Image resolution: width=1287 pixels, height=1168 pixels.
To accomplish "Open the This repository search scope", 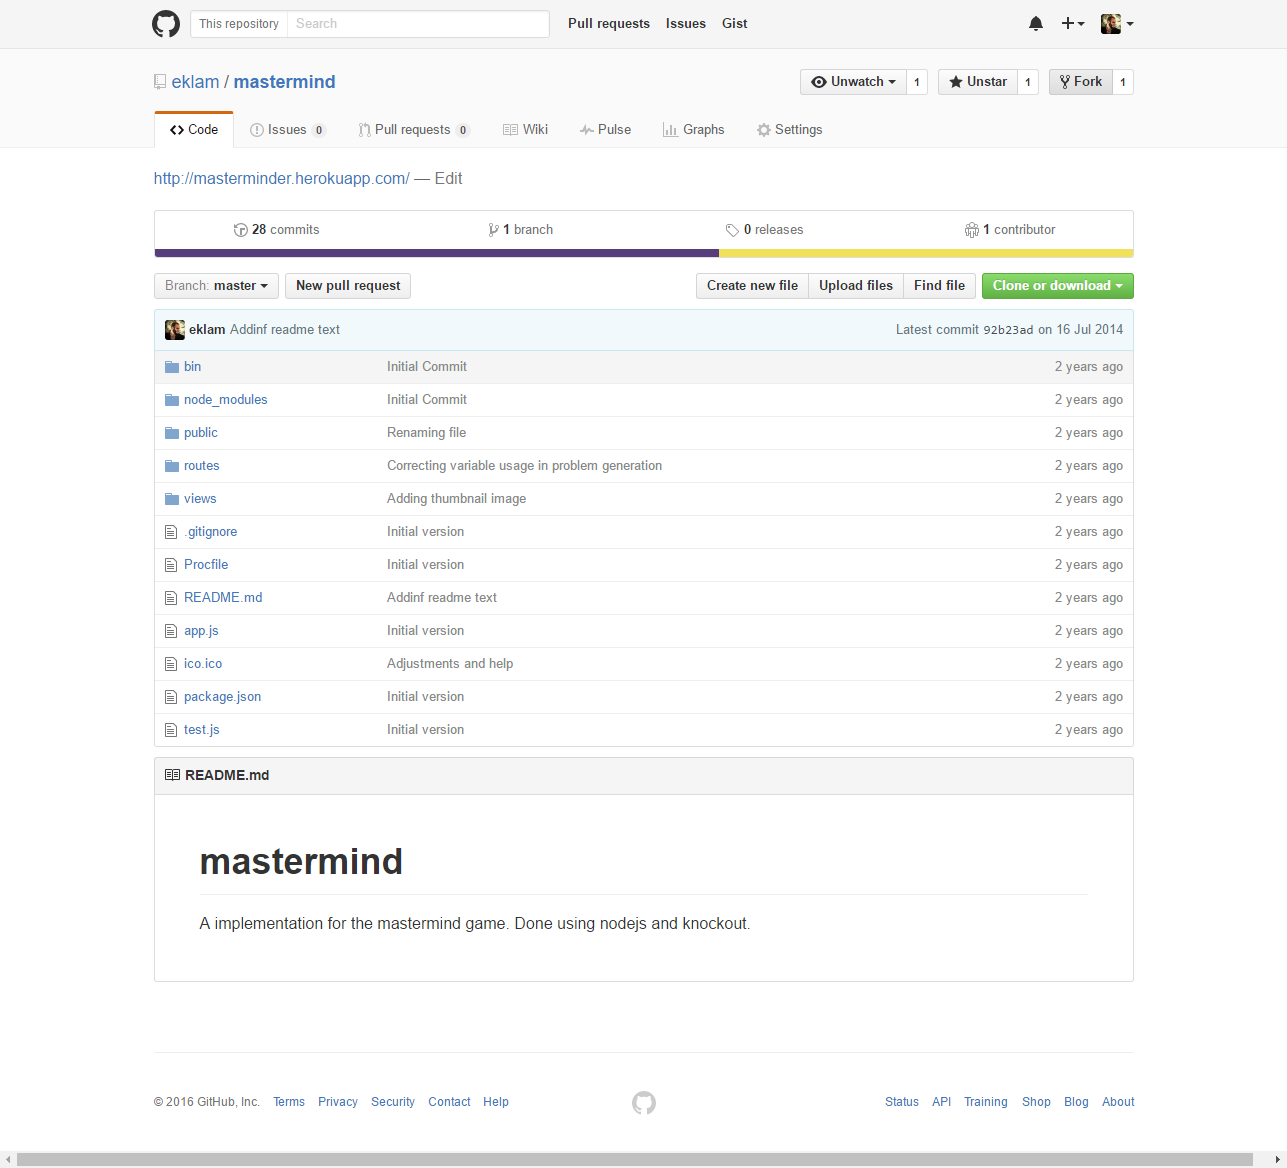I will pos(239,24).
